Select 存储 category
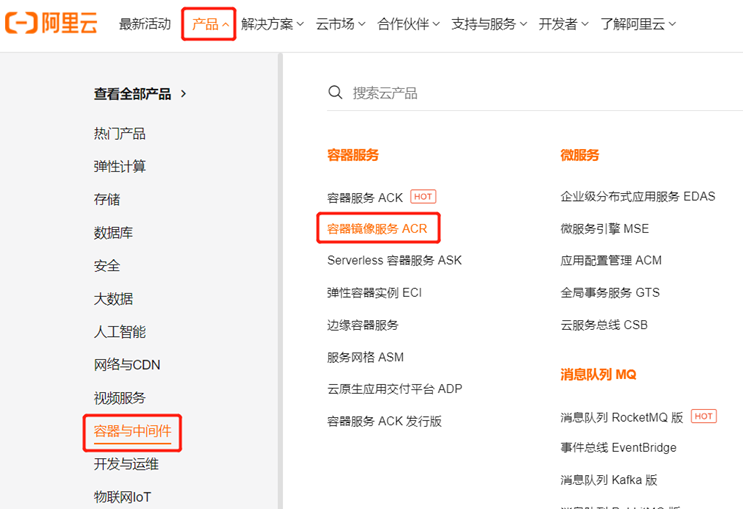Screen dimensions: 743x509 point(107,200)
